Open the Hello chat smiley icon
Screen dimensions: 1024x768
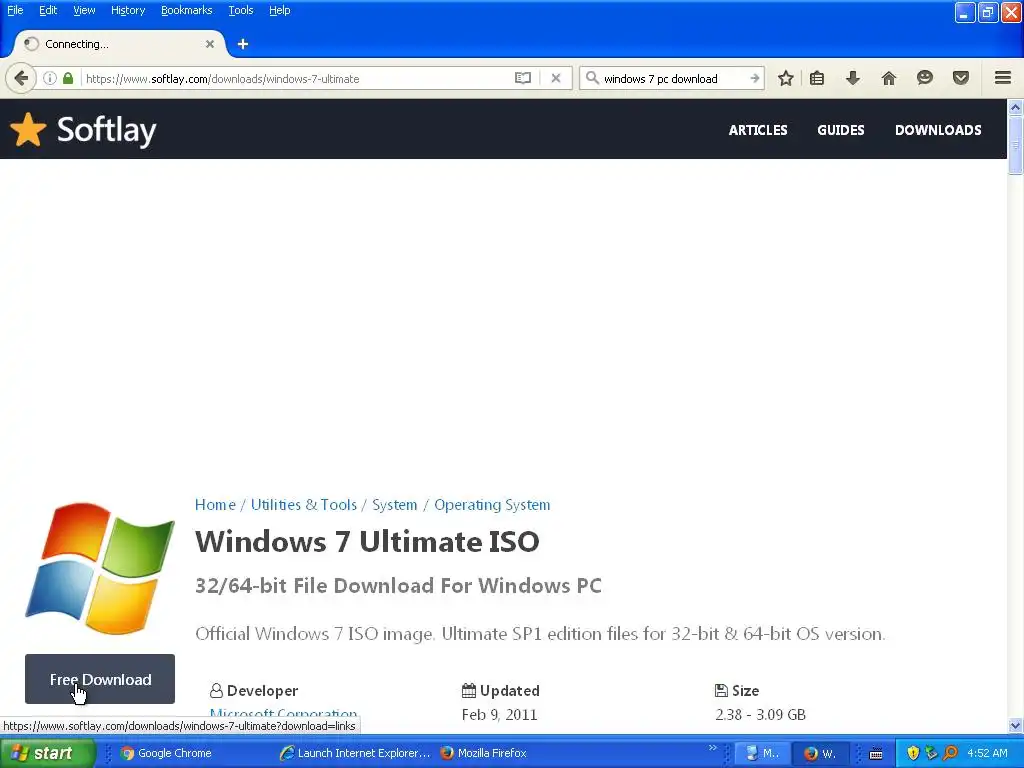click(925, 78)
